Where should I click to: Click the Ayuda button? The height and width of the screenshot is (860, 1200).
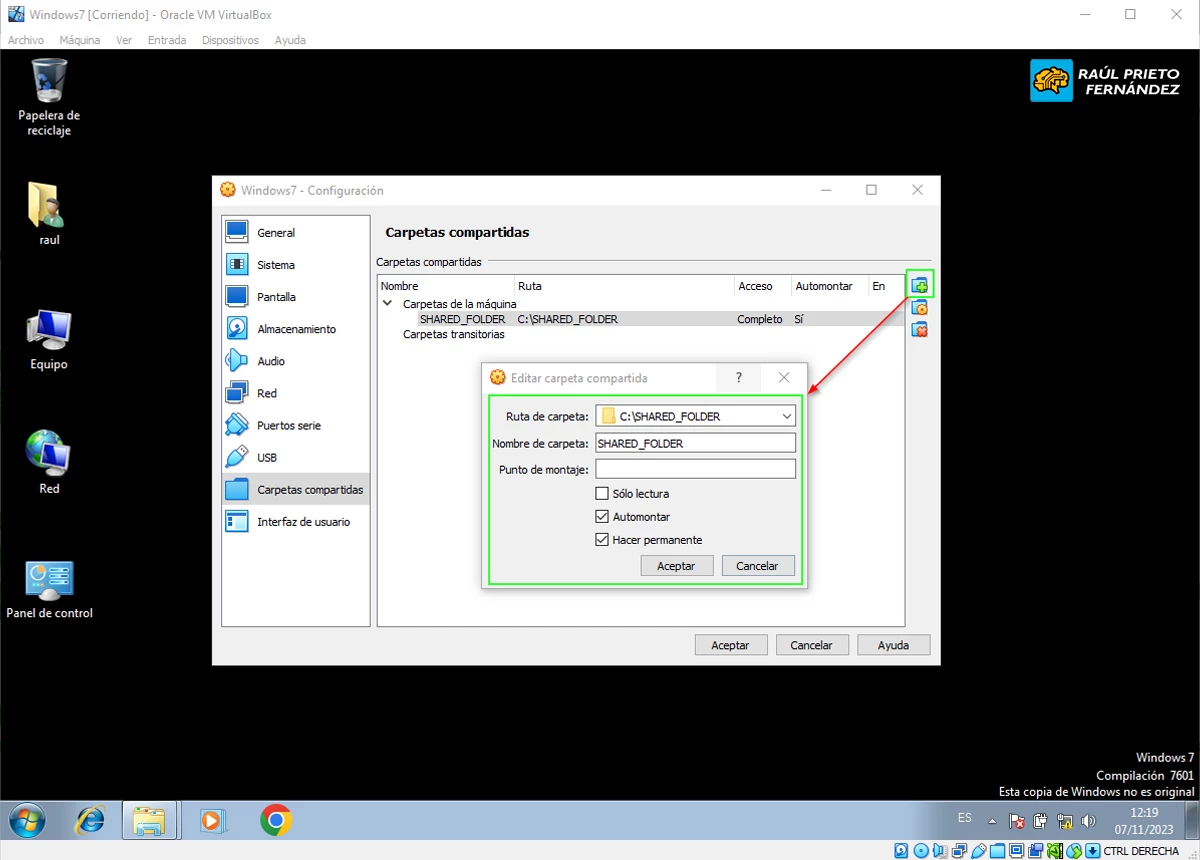[893, 644]
